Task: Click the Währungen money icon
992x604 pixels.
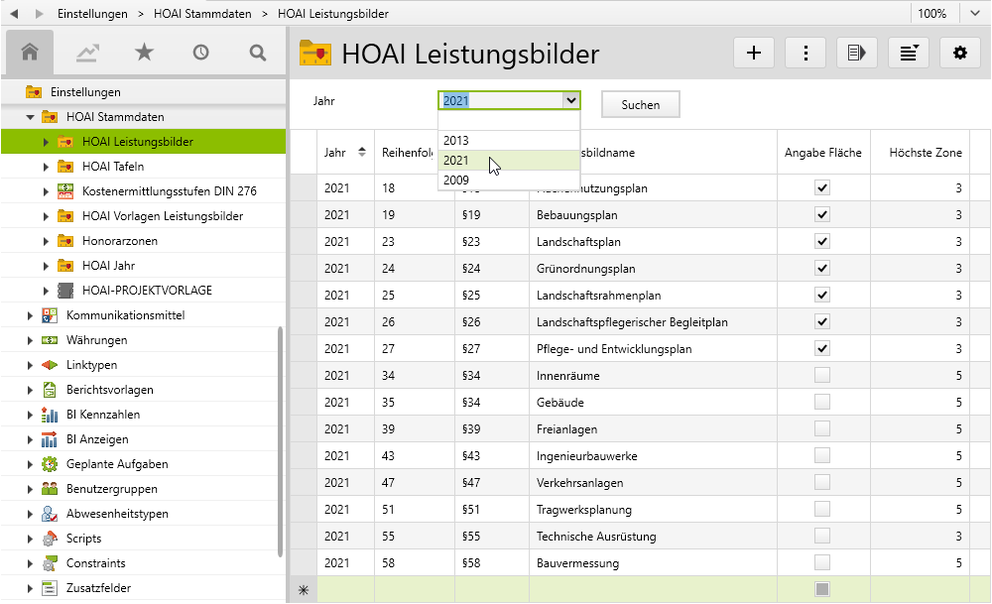Action: tap(49, 340)
